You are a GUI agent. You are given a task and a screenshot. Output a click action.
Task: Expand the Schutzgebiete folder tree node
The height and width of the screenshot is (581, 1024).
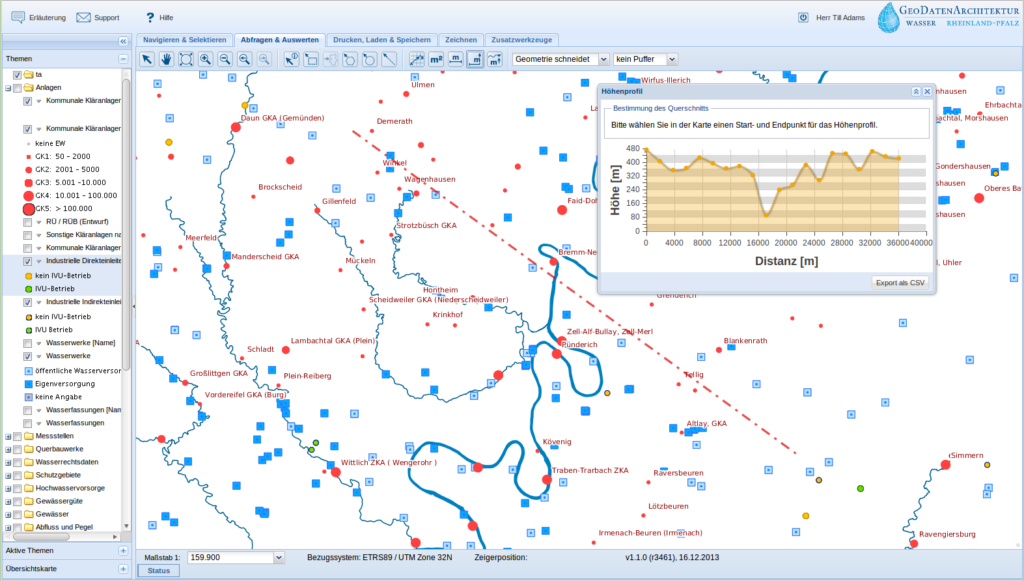tap(8, 475)
